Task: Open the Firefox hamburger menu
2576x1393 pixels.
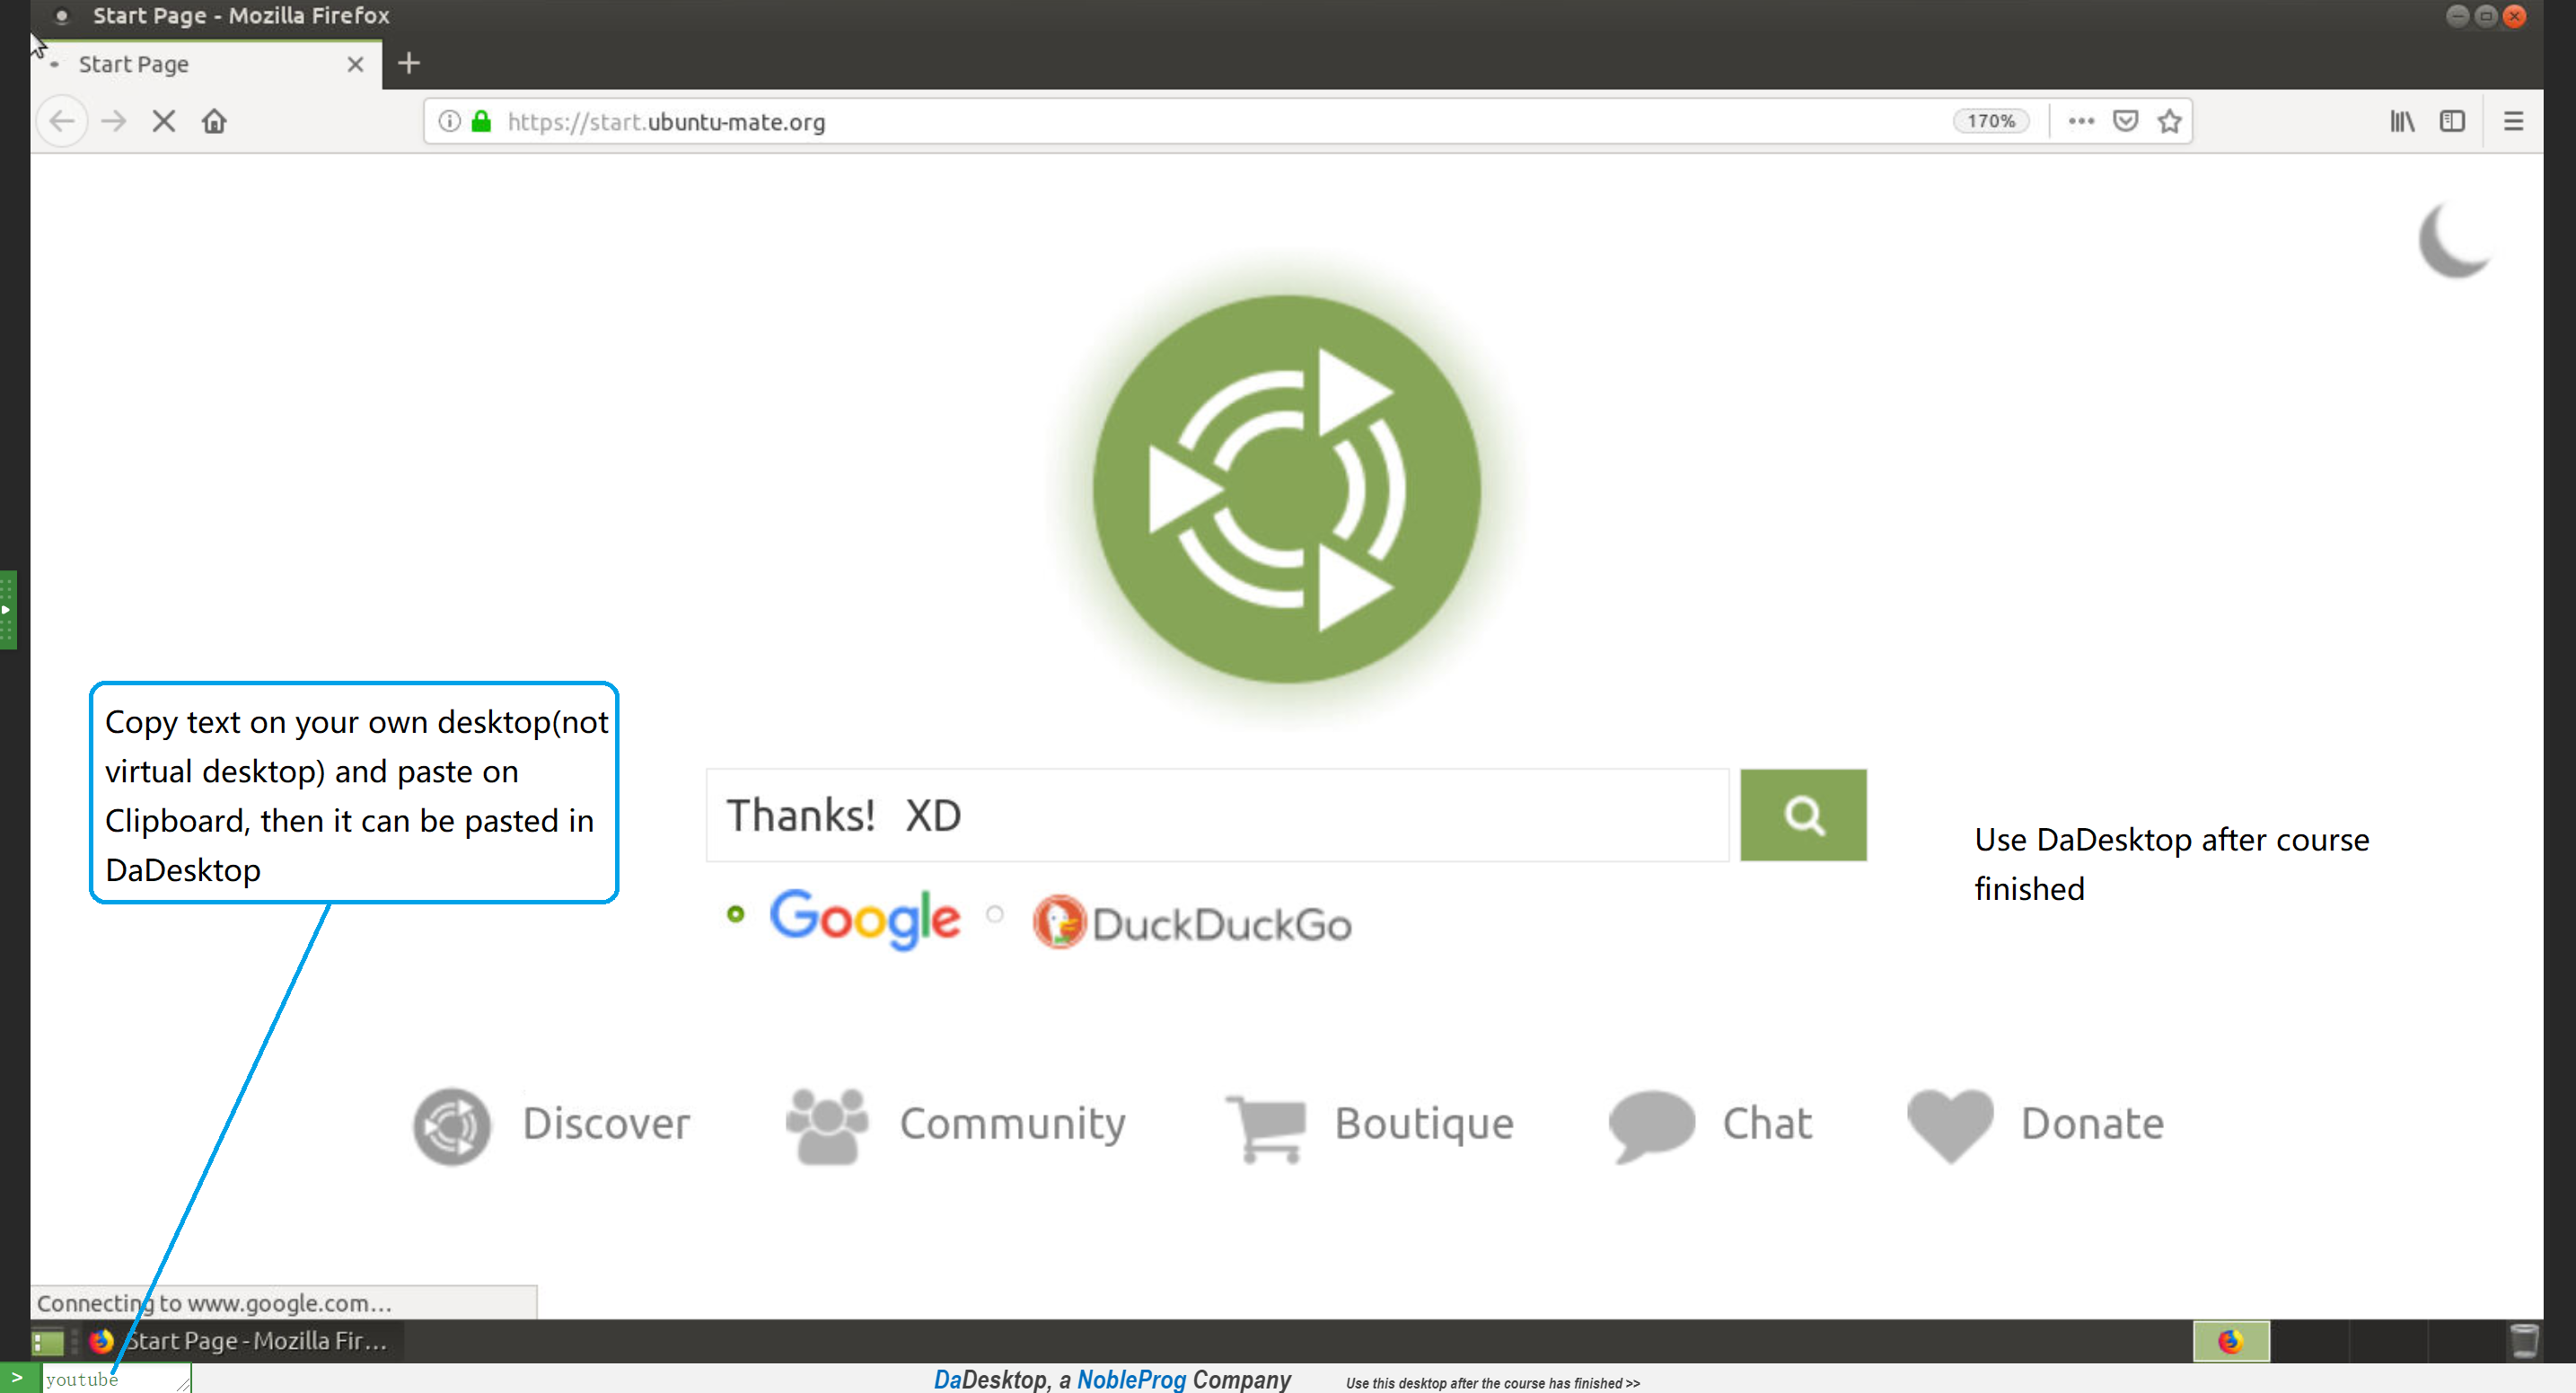Action: coord(2513,121)
